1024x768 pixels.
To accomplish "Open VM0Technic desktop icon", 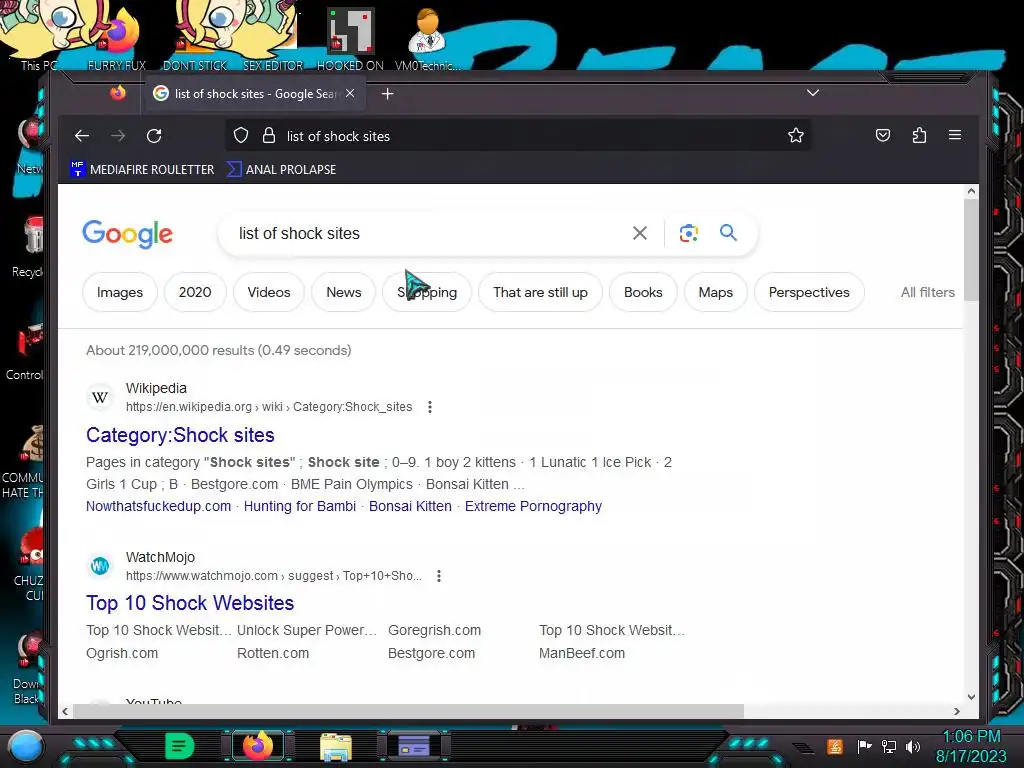I will tap(427, 39).
